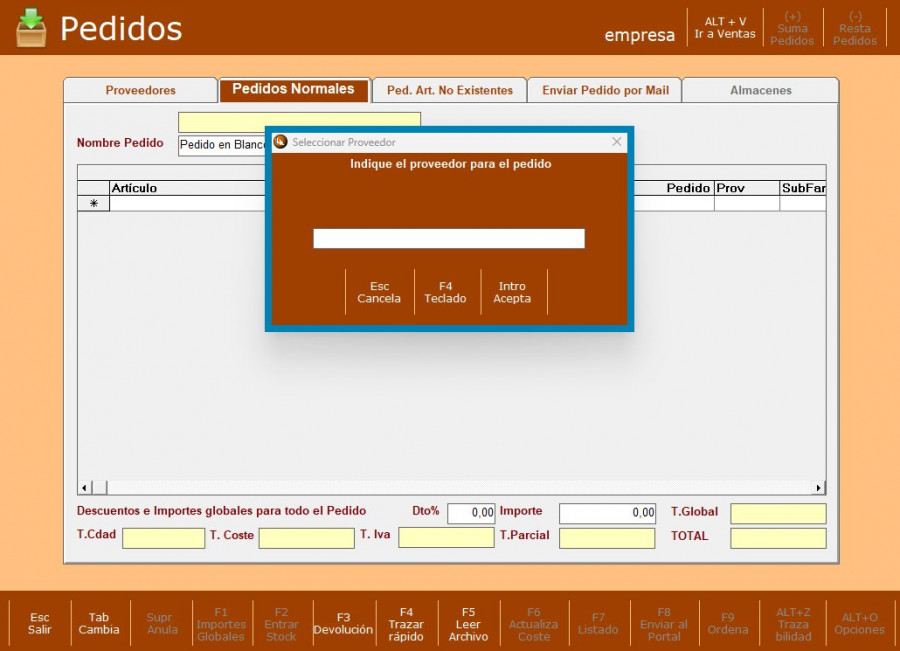Select F4 Trazar rápido
This screenshot has height=651, width=900.
tap(406, 623)
